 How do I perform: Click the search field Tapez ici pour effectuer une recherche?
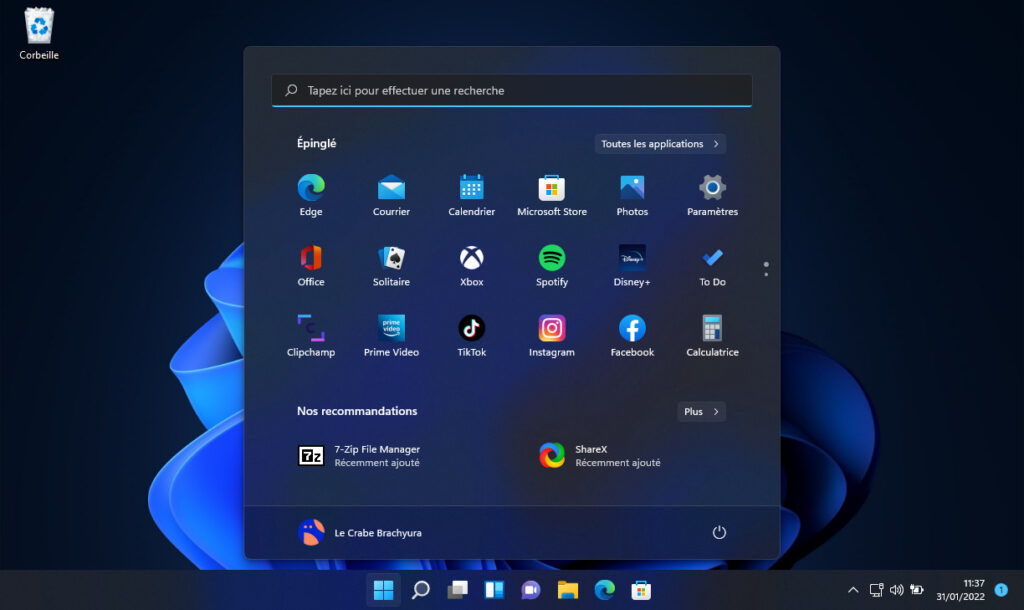coord(512,90)
